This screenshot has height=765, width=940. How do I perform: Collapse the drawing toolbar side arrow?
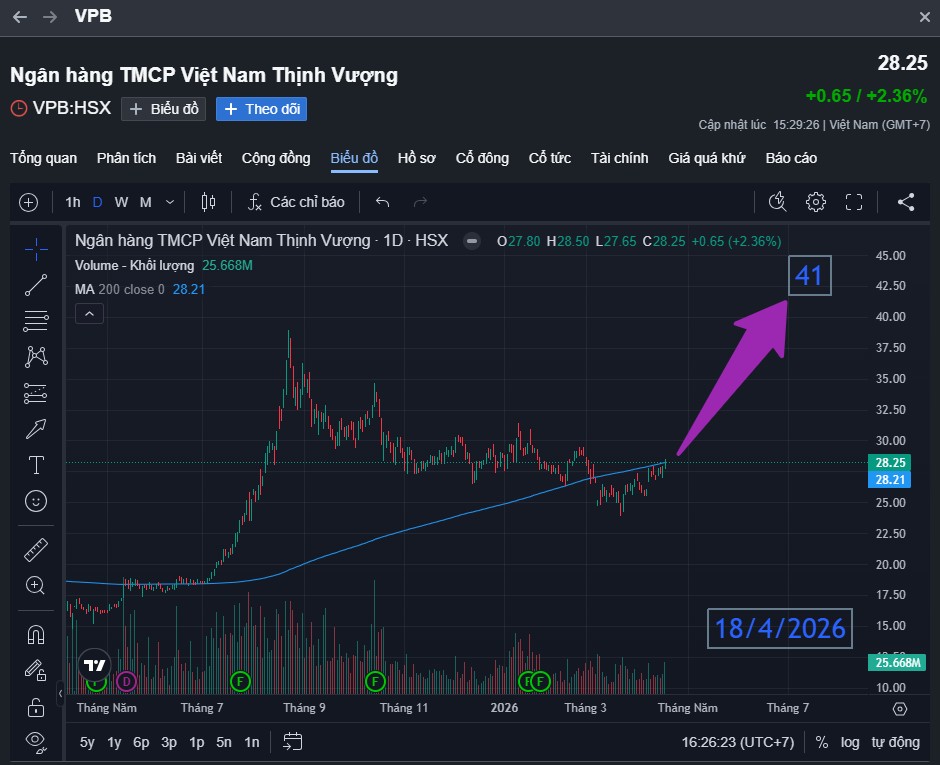coord(61,694)
